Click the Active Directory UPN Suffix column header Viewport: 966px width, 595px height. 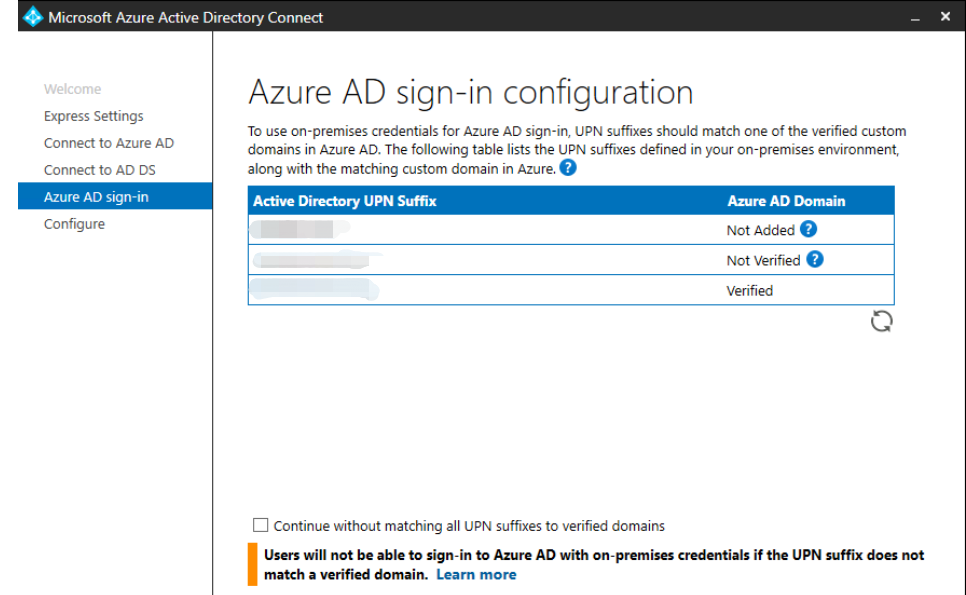tap(345, 201)
